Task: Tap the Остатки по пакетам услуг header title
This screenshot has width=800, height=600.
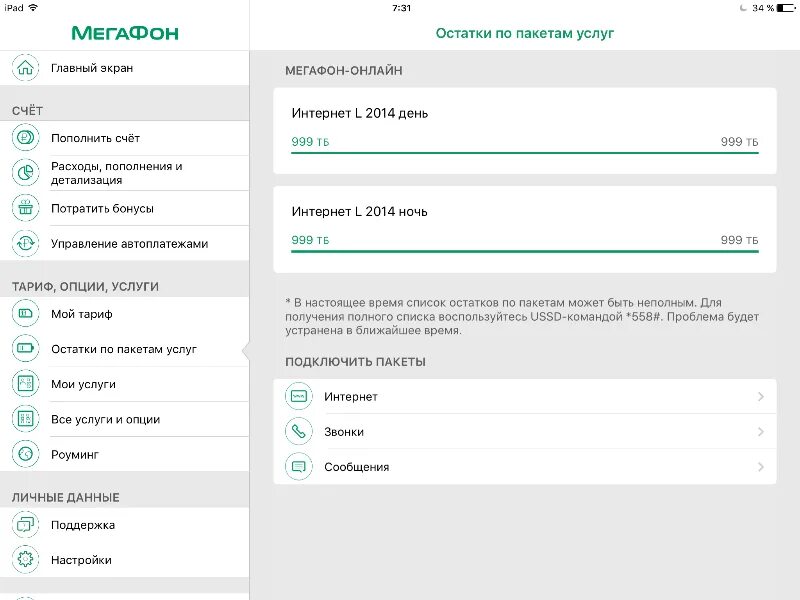Action: pos(524,33)
